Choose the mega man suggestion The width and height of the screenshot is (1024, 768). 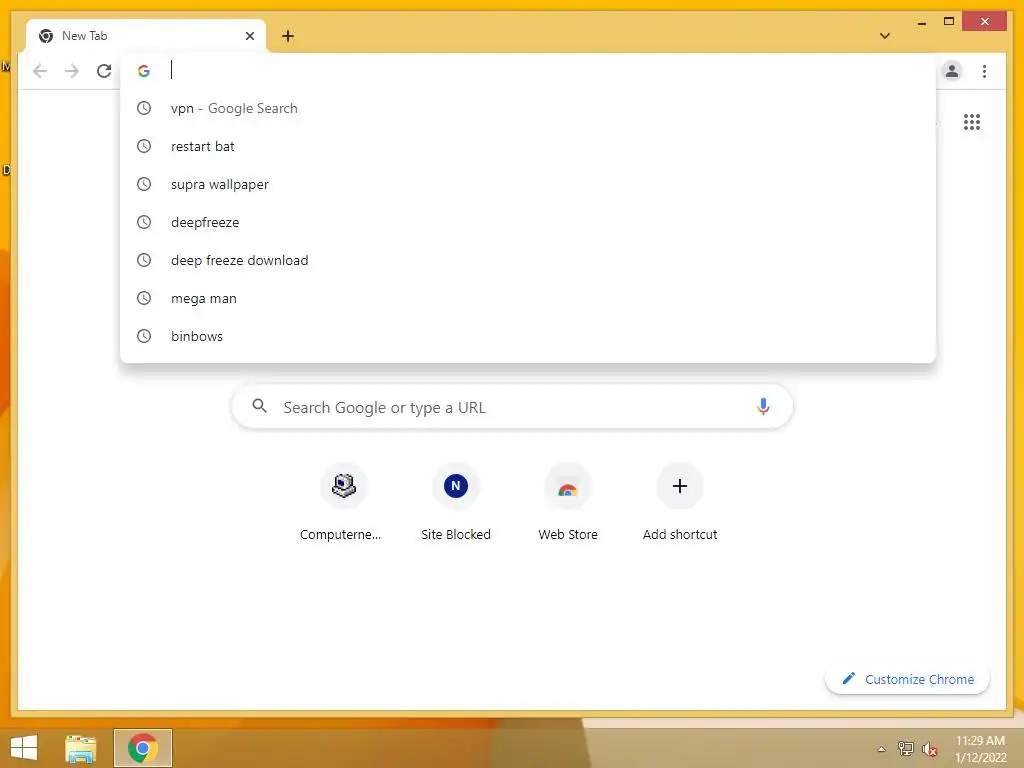[x=528, y=298]
